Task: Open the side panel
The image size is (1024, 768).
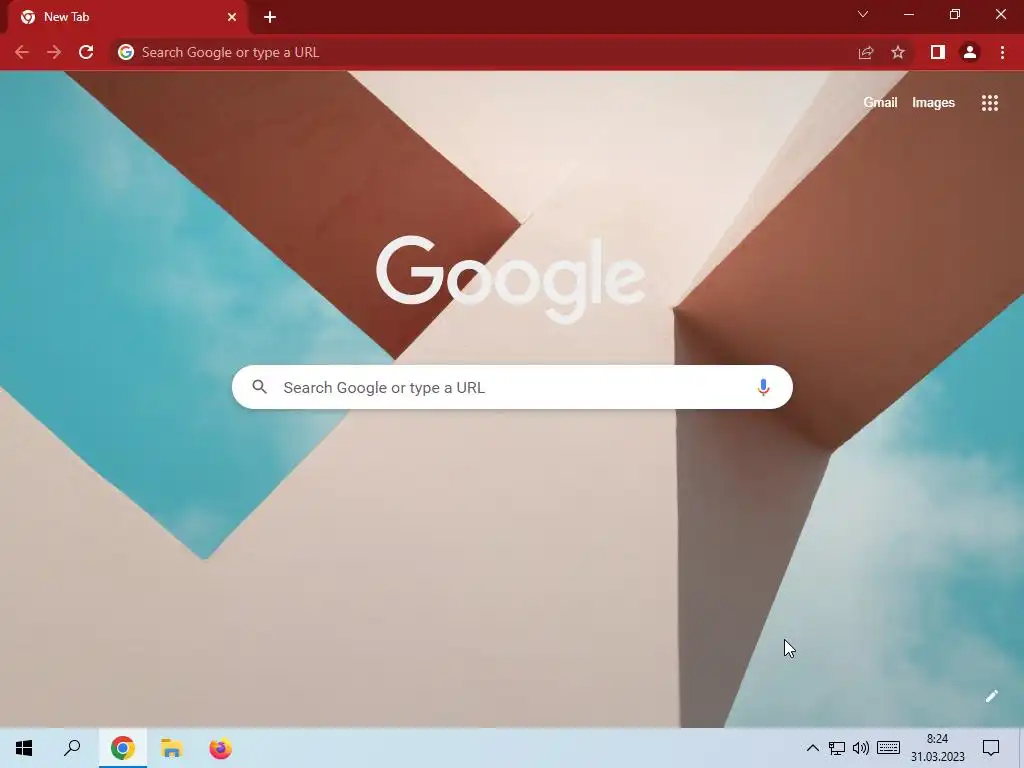Action: [938, 52]
